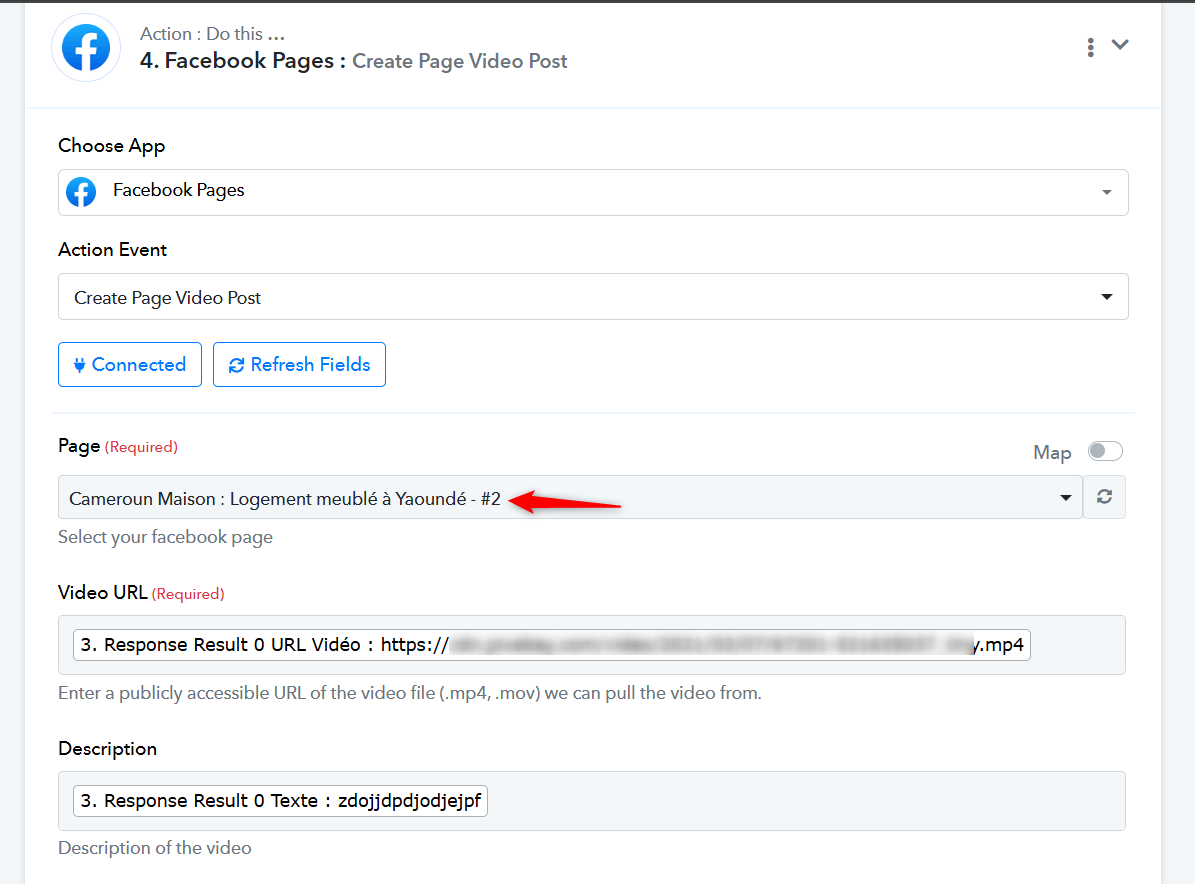1195x884 pixels.
Task: Click the publicly accessible URL hint text
Action: [410, 693]
